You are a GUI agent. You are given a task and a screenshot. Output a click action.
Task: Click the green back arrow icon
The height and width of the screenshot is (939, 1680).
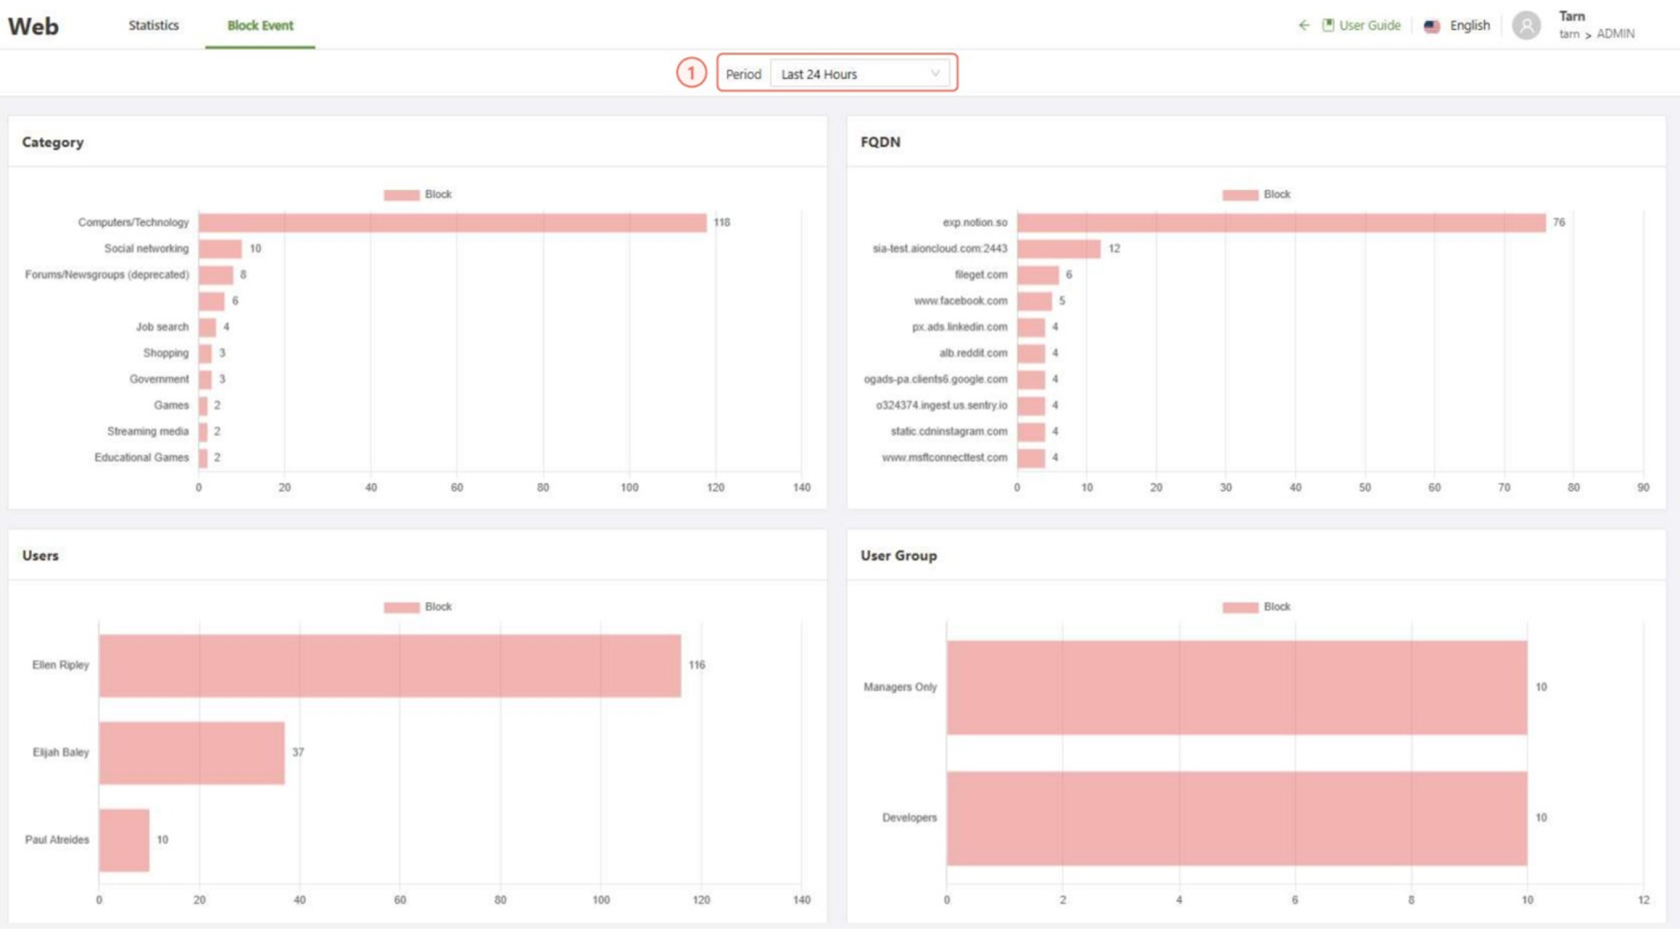[1304, 25]
